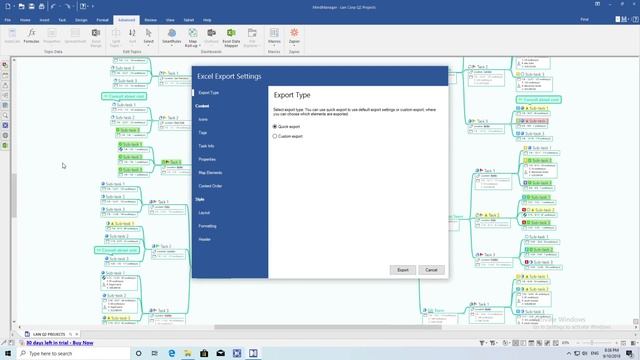The image size is (640, 360).
Task: Click the Cancel button in dialog
Action: coord(431,270)
